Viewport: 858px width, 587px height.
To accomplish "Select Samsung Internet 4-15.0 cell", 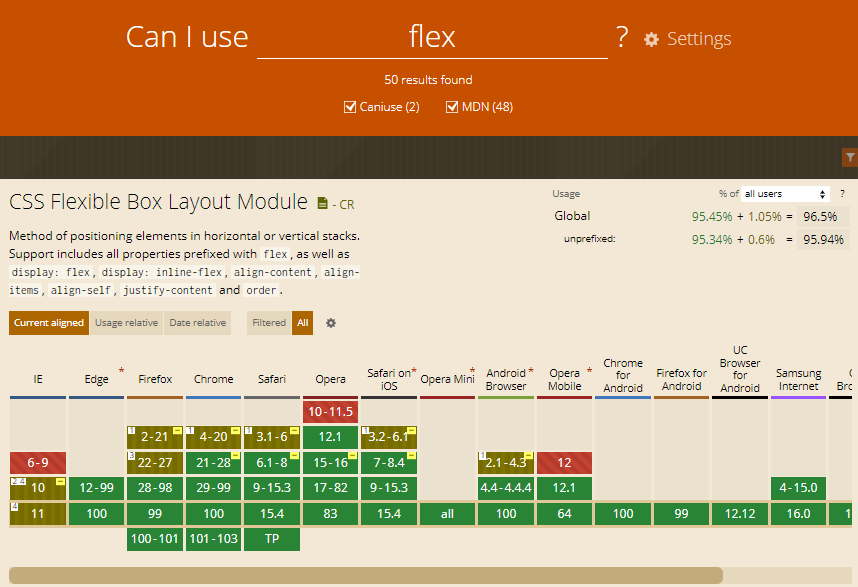I will (x=799, y=488).
